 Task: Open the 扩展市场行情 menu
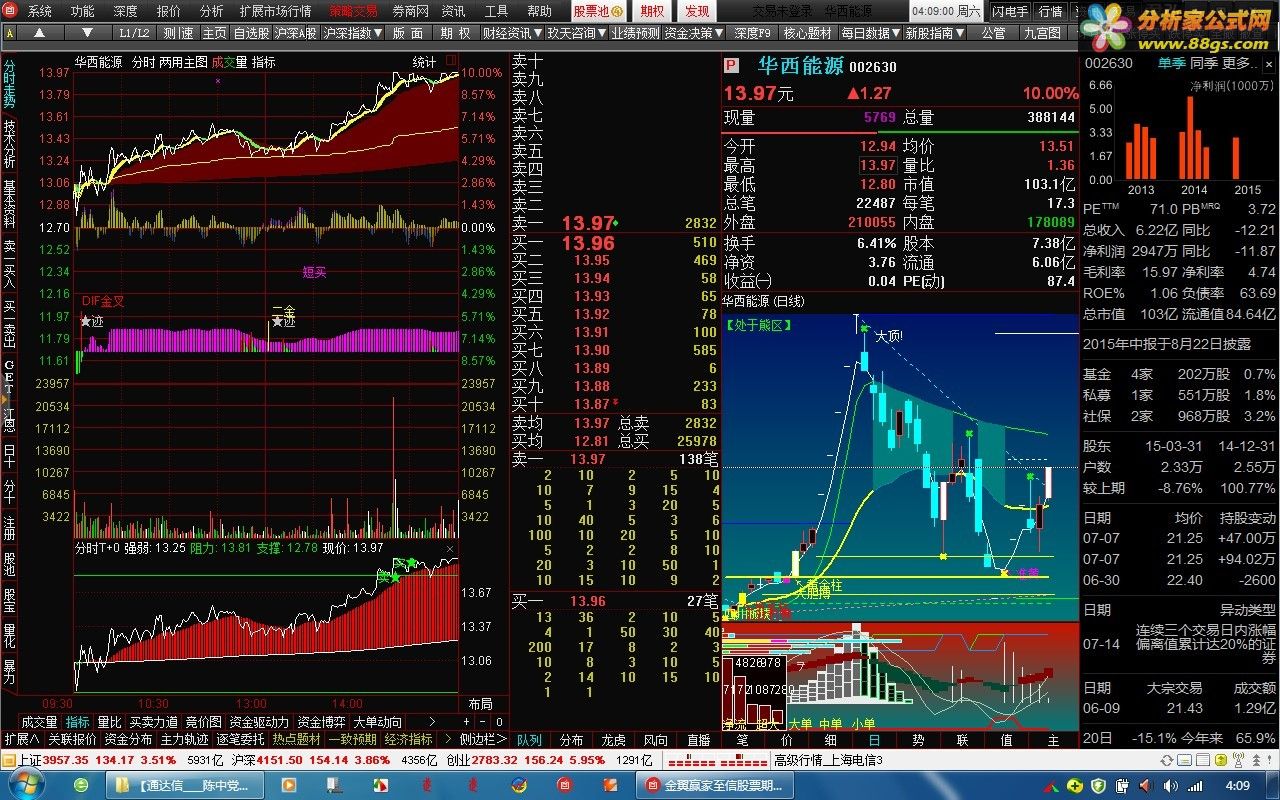(275, 11)
